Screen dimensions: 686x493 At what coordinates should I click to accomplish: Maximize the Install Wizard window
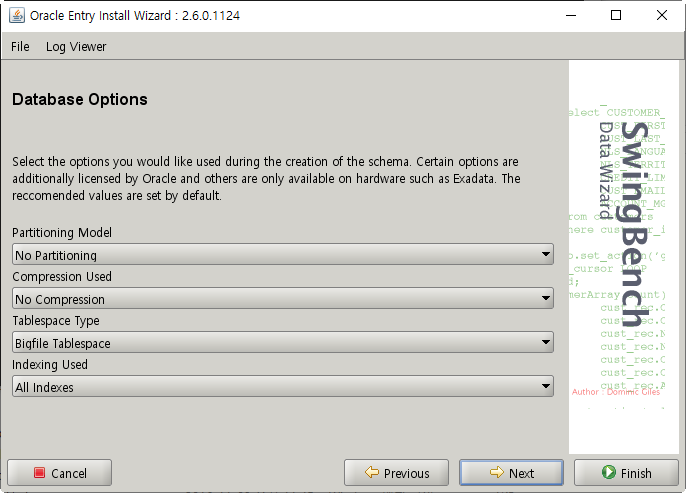tap(616, 15)
